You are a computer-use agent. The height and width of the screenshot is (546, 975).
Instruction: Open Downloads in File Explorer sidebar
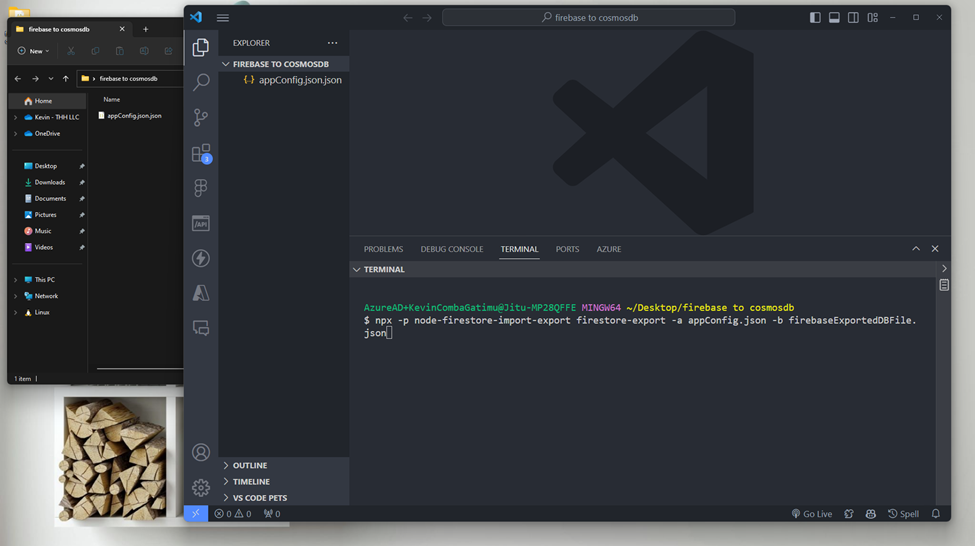49,182
